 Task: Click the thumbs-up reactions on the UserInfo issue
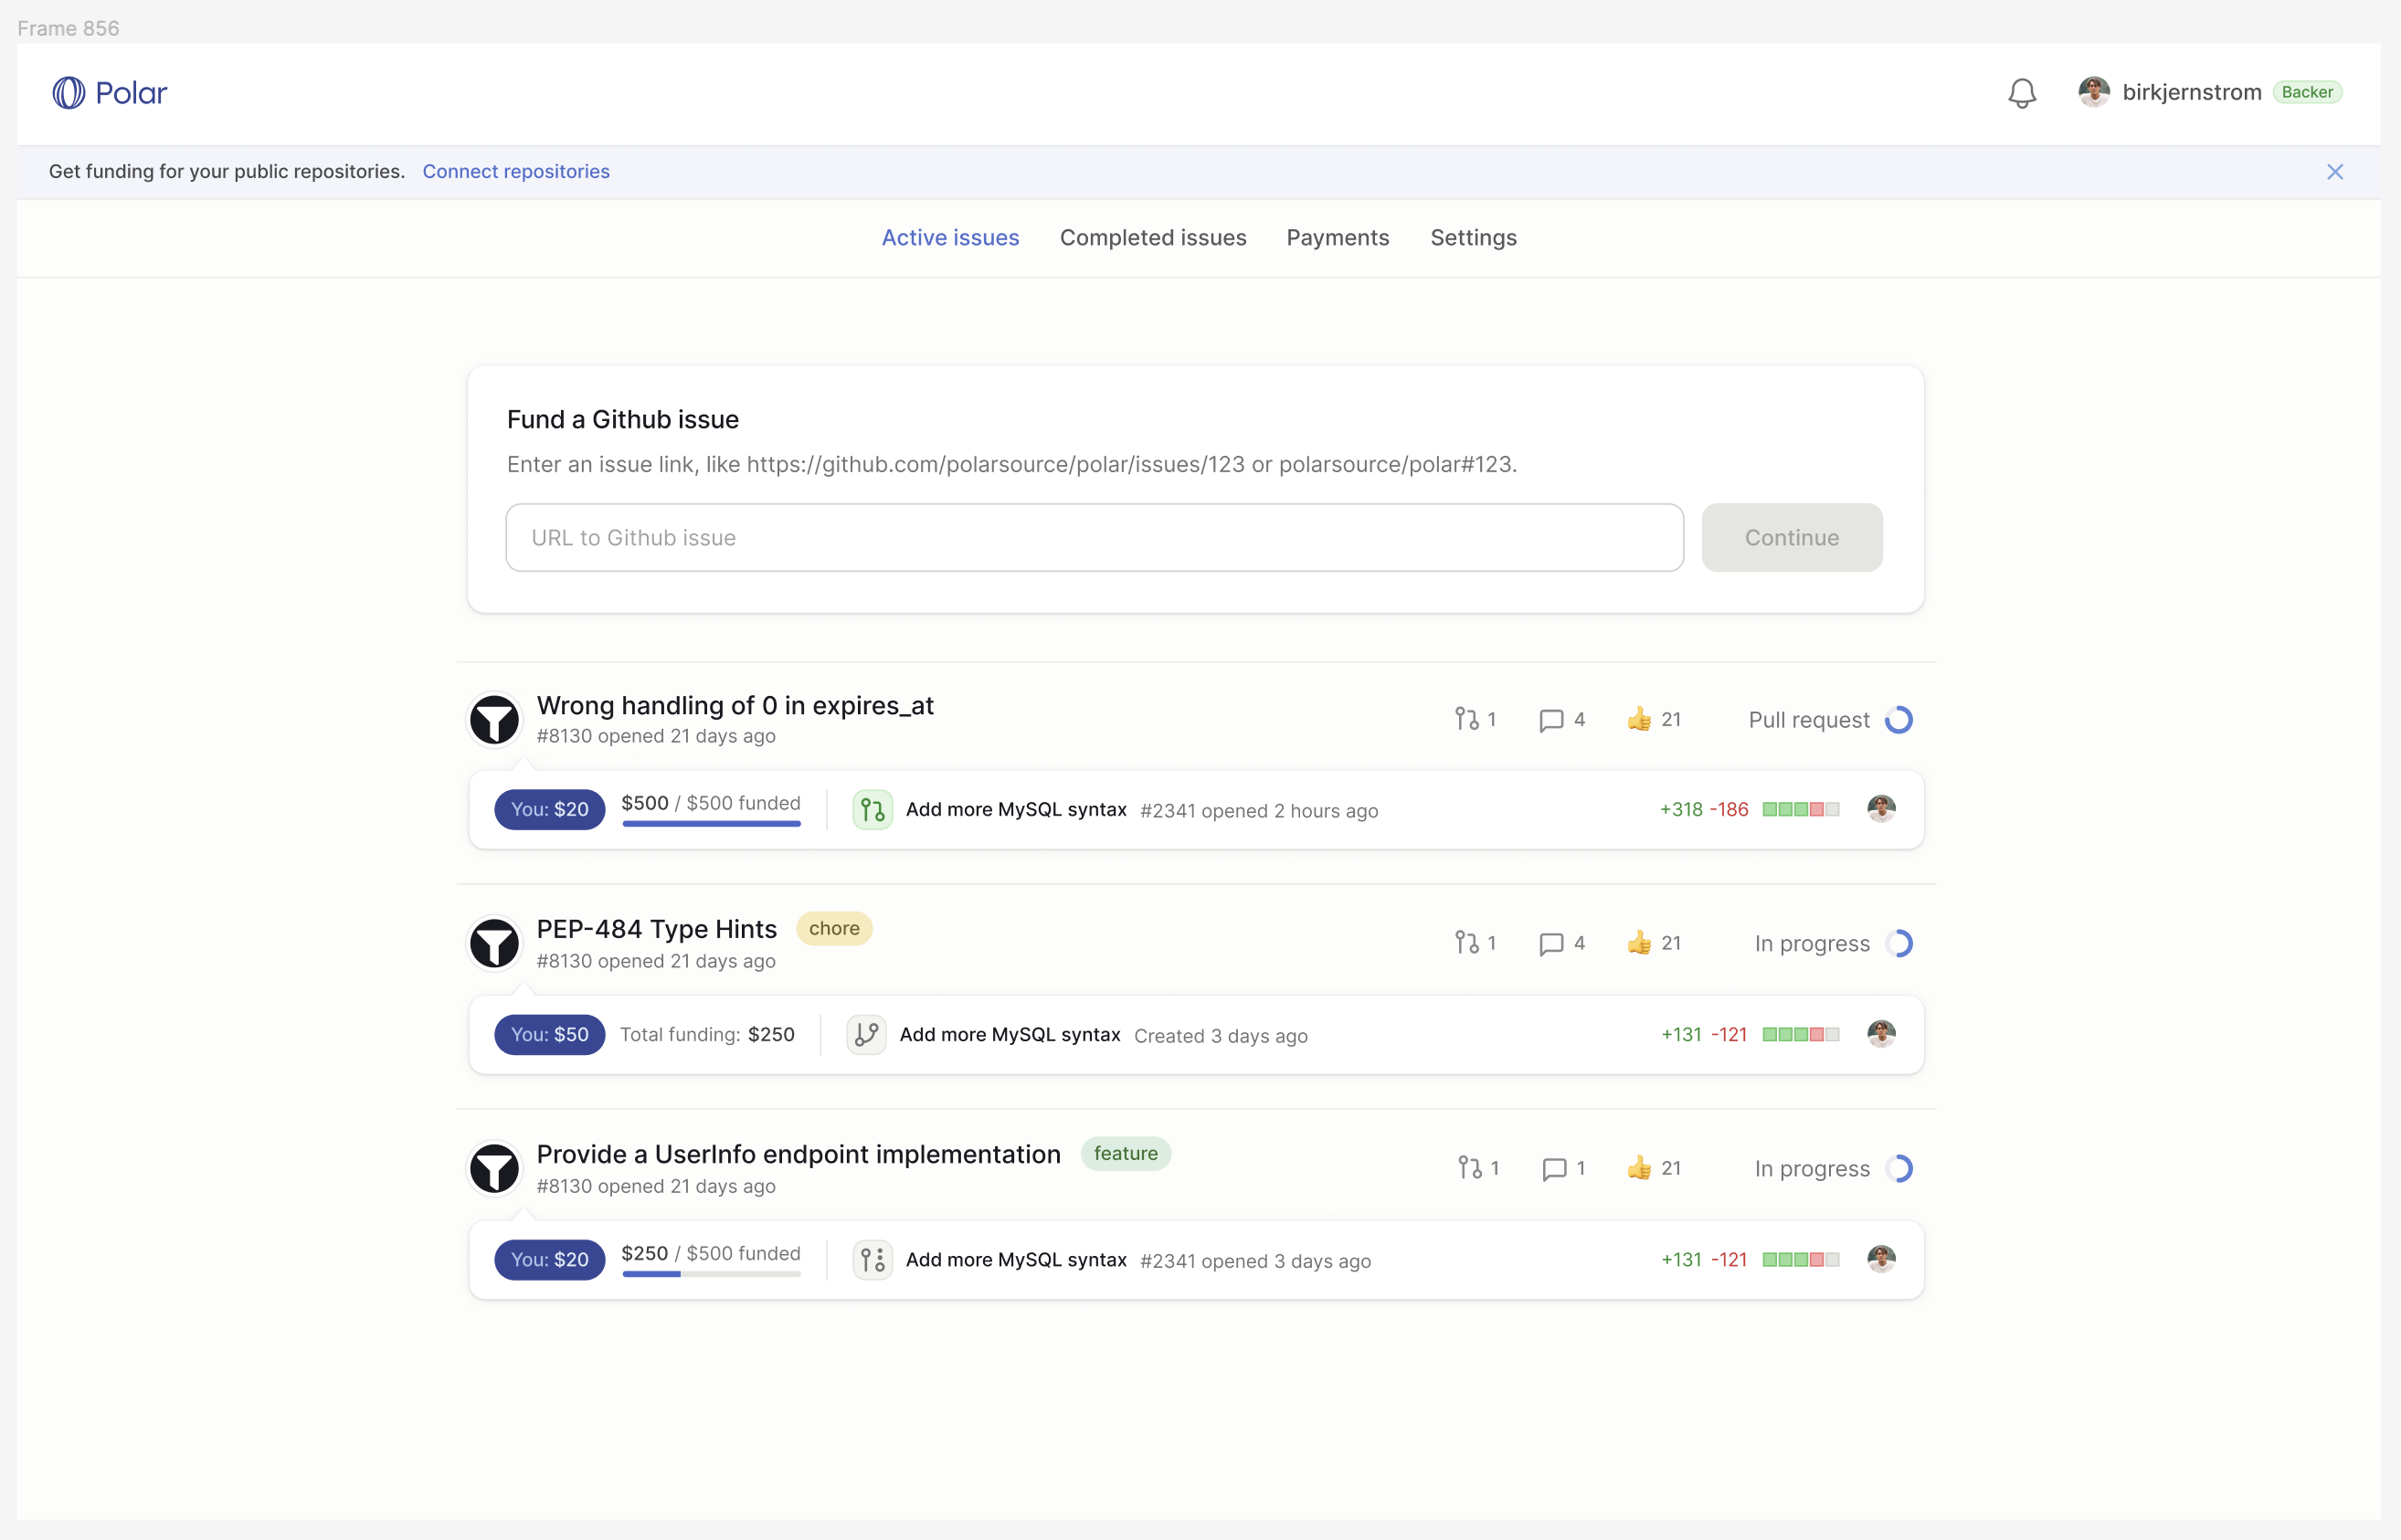click(x=1640, y=1167)
